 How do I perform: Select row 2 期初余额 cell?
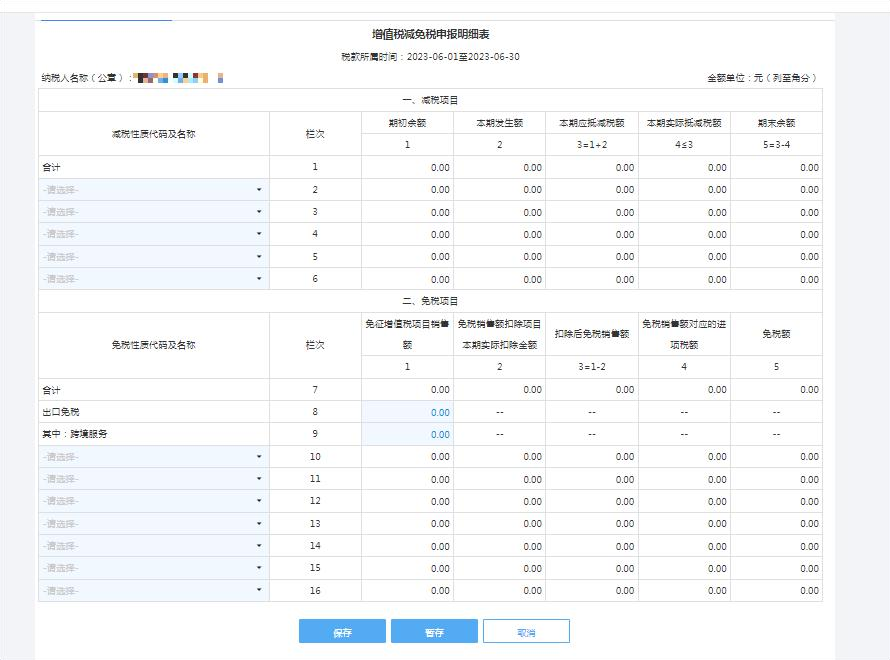[x=408, y=190]
